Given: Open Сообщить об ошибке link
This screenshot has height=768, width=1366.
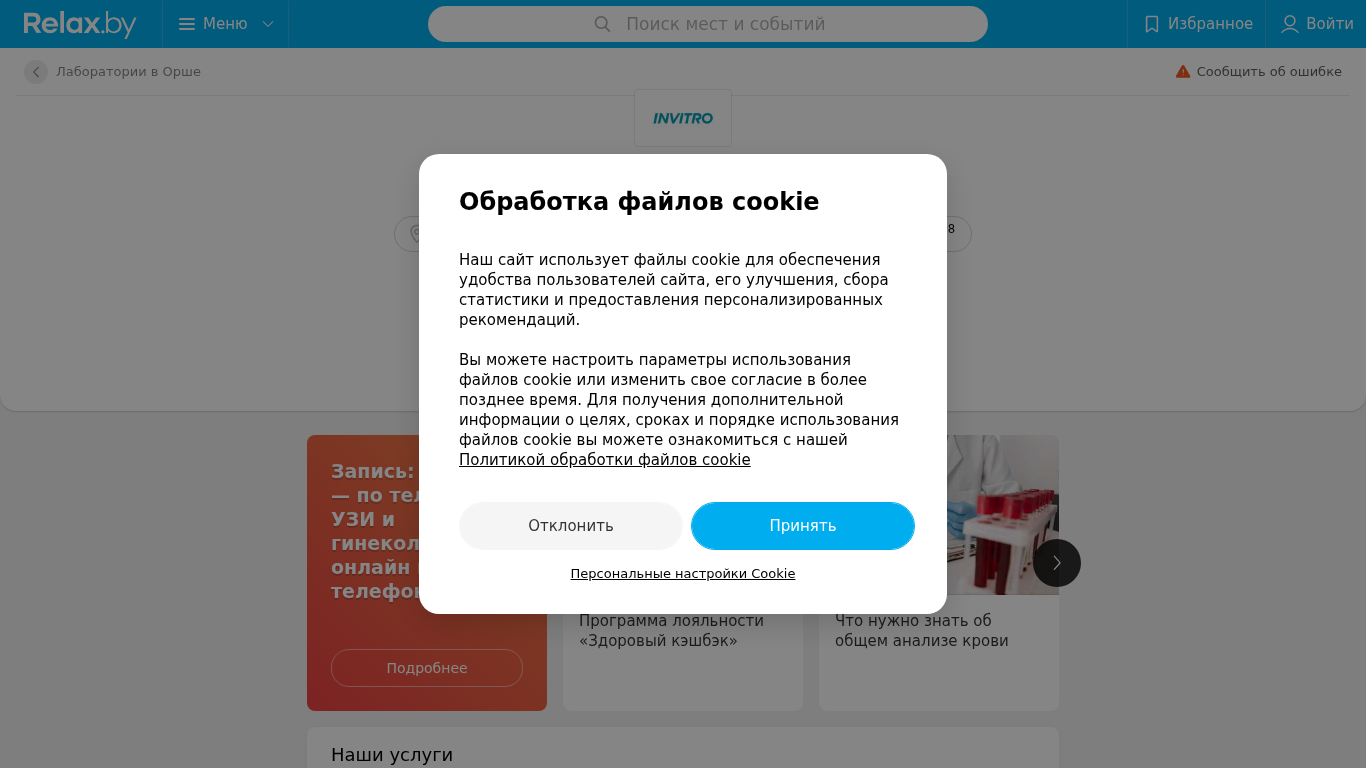Looking at the screenshot, I should point(1269,72).
